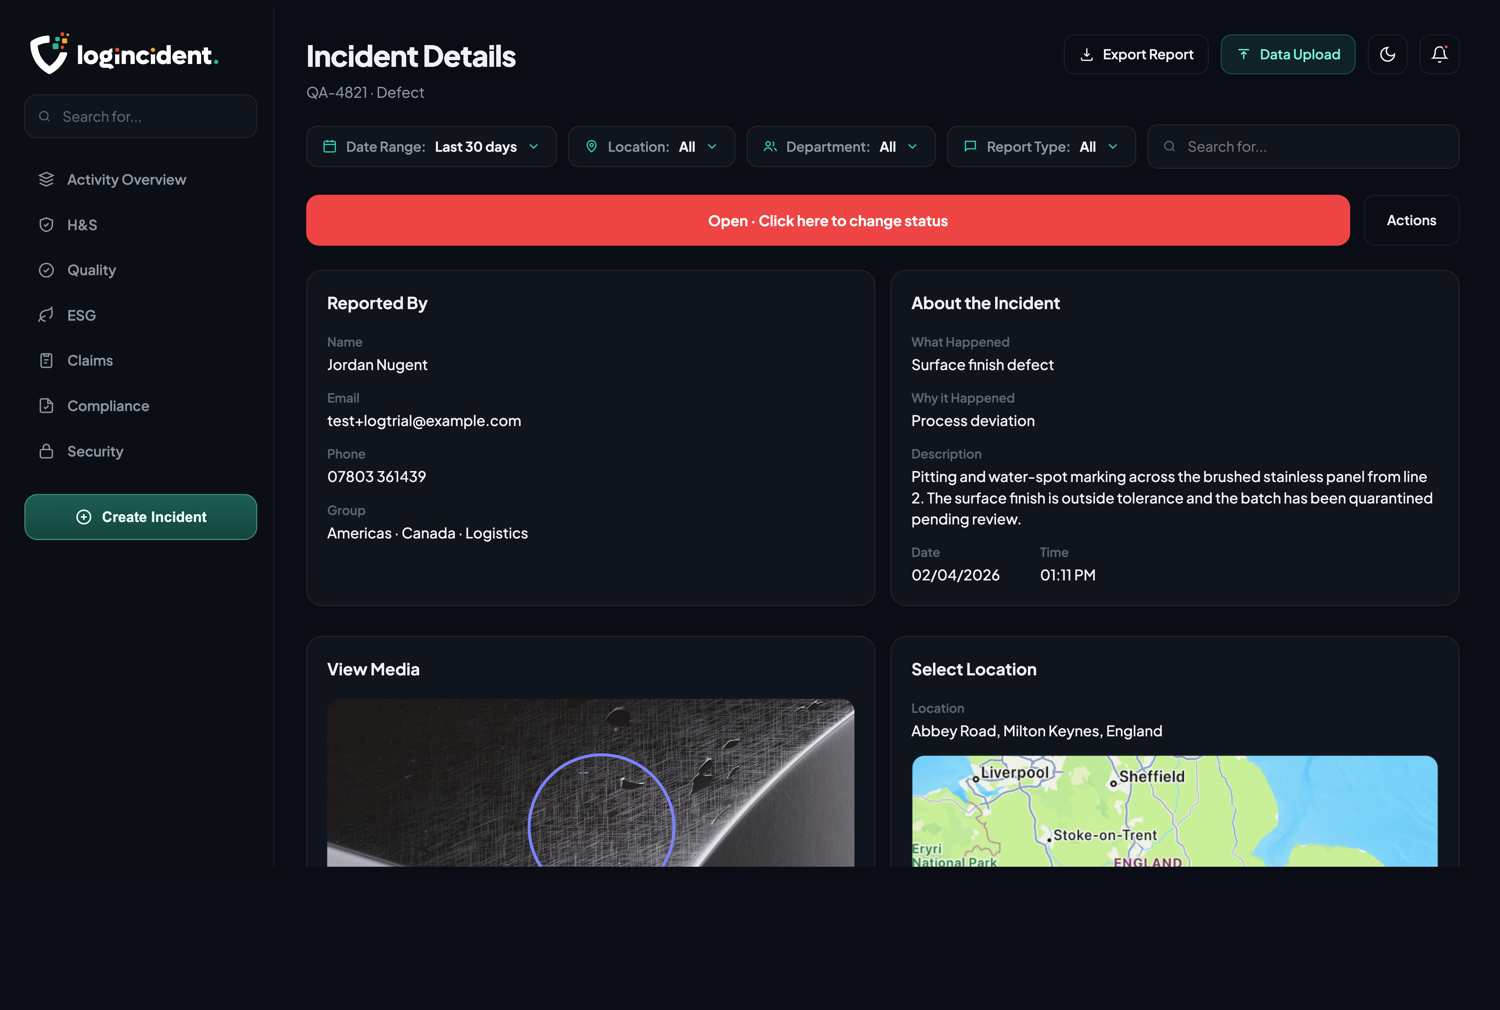Click the plus icon in Create Incident

point(84,517)
